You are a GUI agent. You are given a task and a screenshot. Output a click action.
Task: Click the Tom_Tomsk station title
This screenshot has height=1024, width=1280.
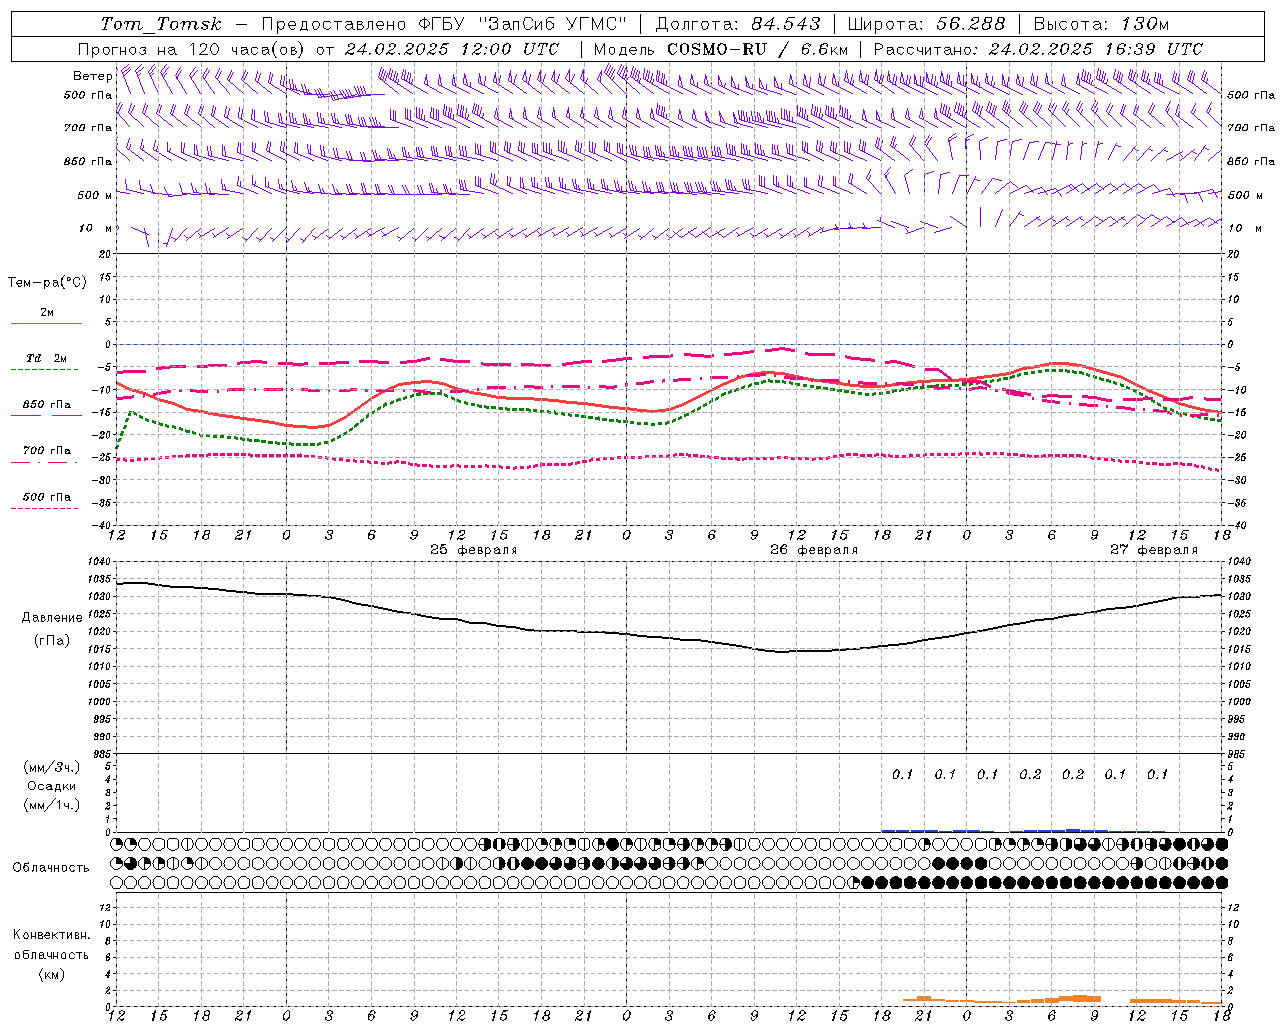point(161,24)
